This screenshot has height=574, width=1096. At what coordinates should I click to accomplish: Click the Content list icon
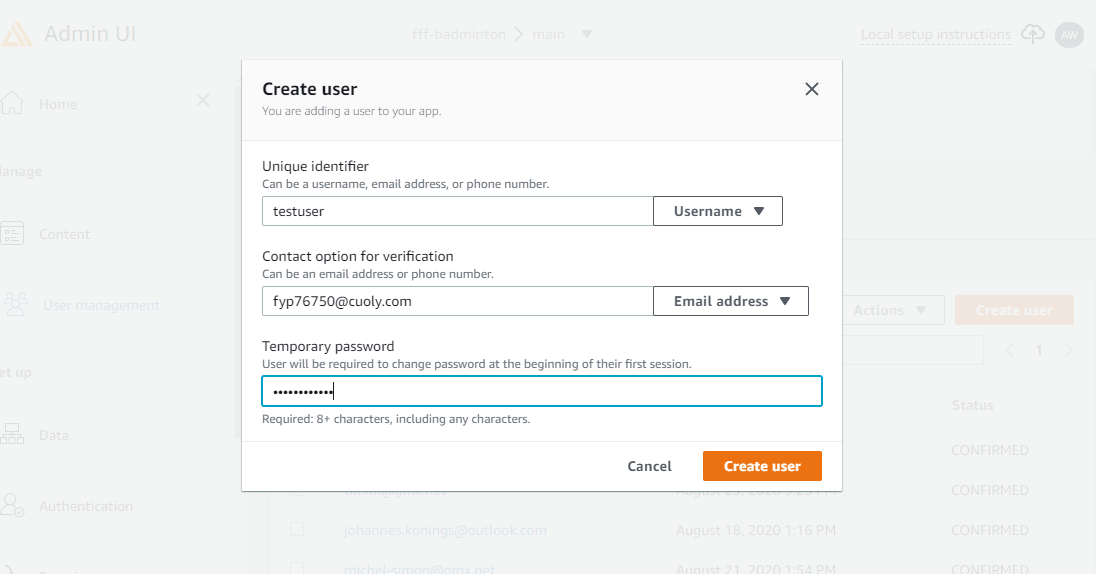tap(13, 234)
